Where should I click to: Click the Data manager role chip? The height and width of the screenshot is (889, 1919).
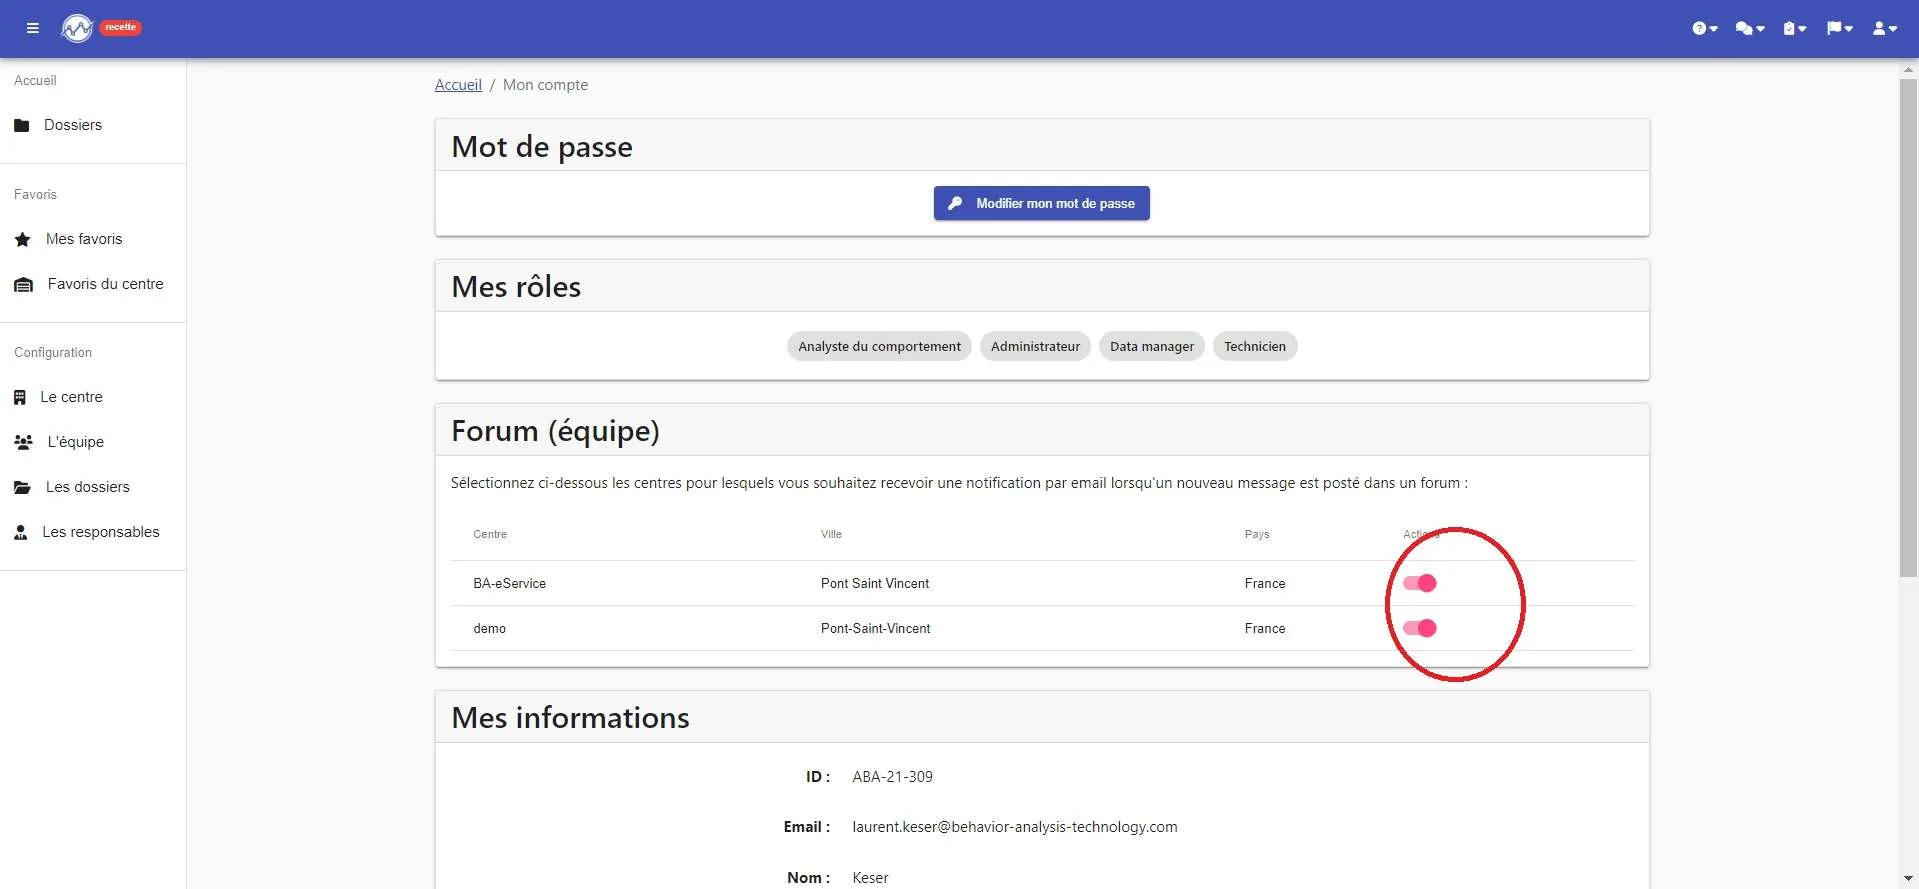click(x=1152, y=346)
